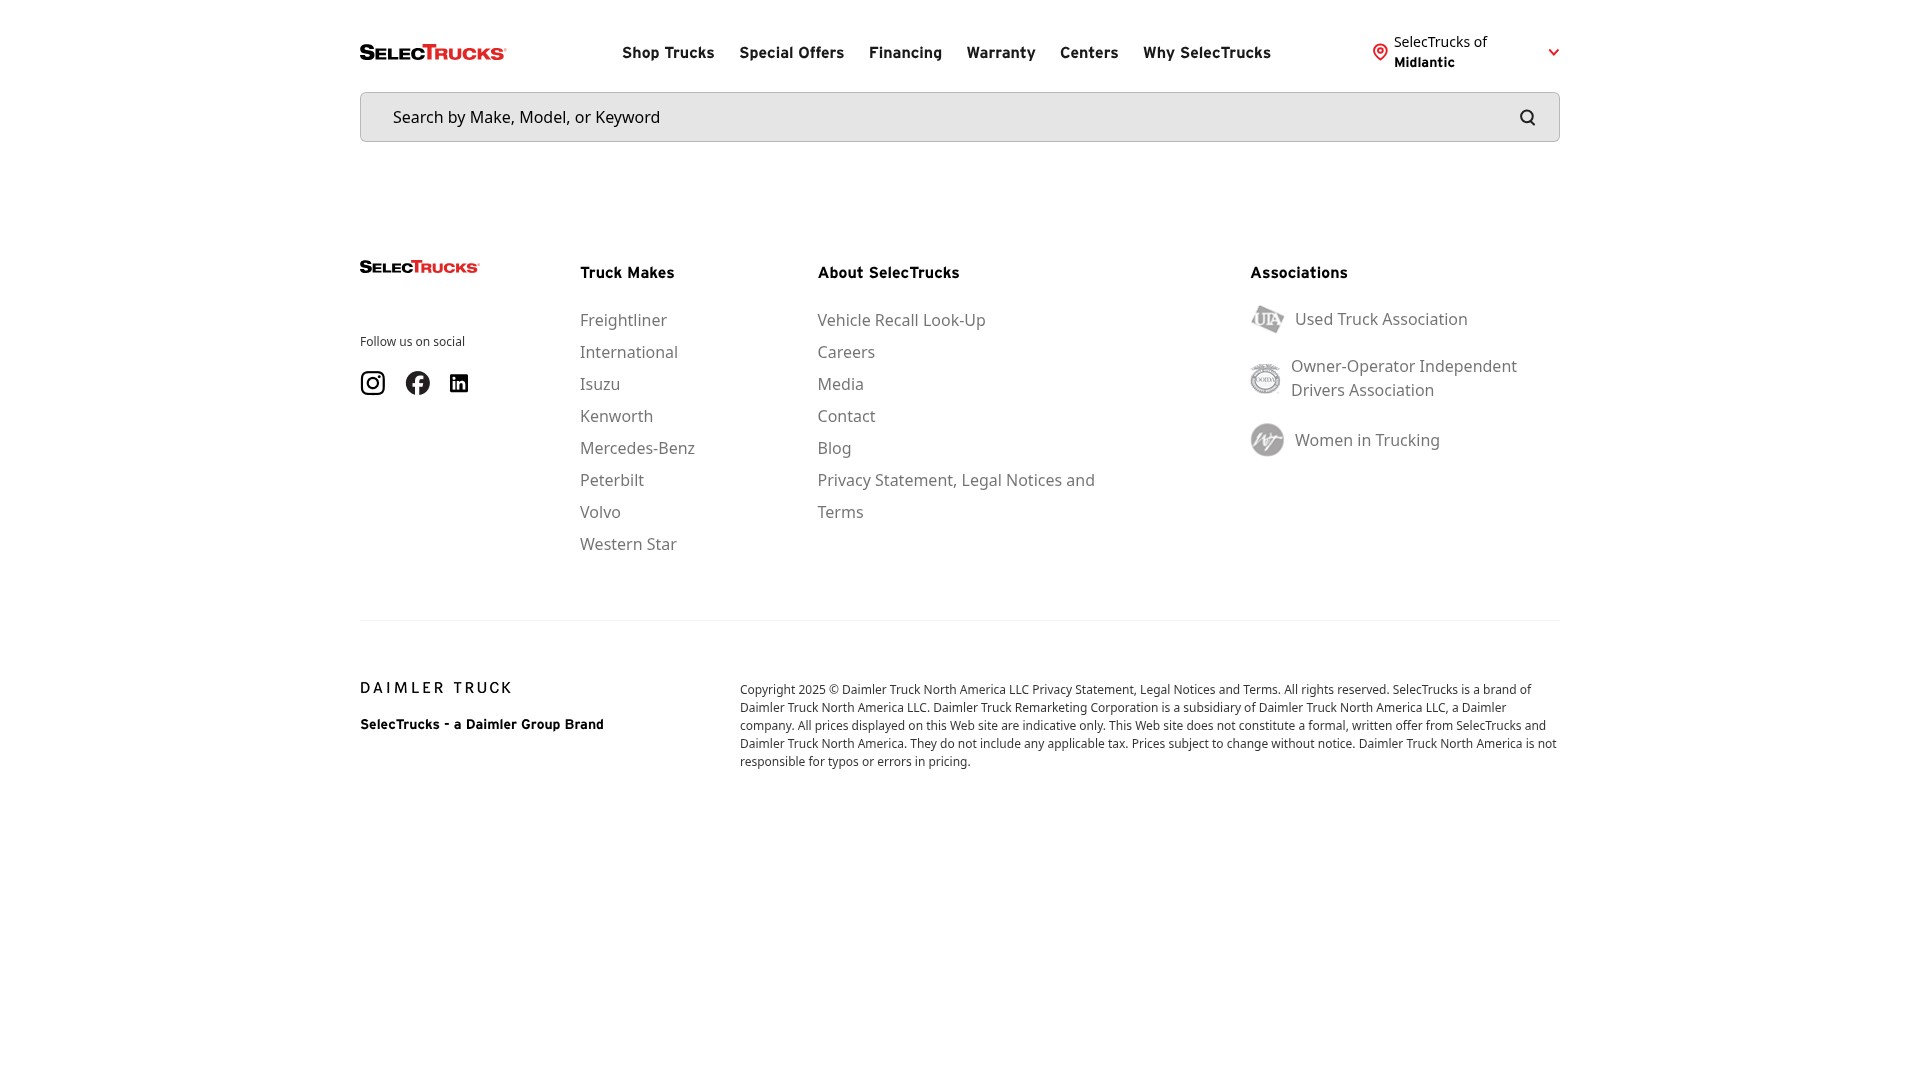Click the location pin icon

pos(1380,52)
